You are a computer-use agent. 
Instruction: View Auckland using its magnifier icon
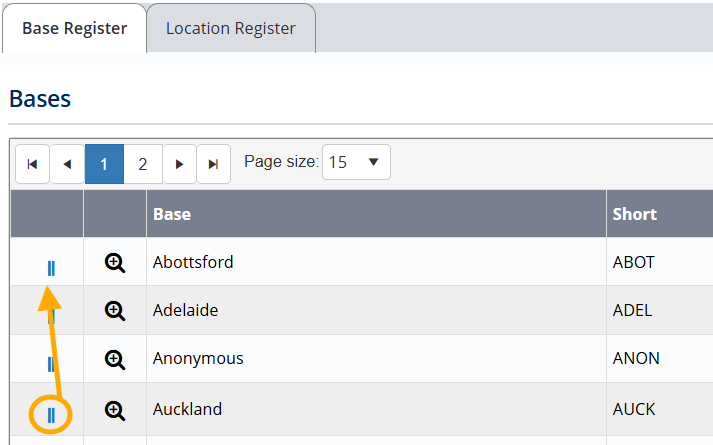tap(115, 410)
